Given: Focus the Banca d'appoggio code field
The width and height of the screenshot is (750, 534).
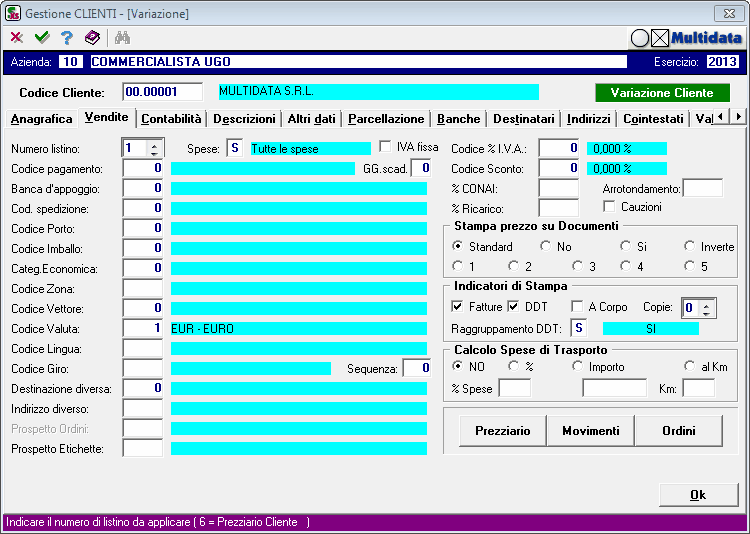Looking at the screenshot, I should click(143, 189).
